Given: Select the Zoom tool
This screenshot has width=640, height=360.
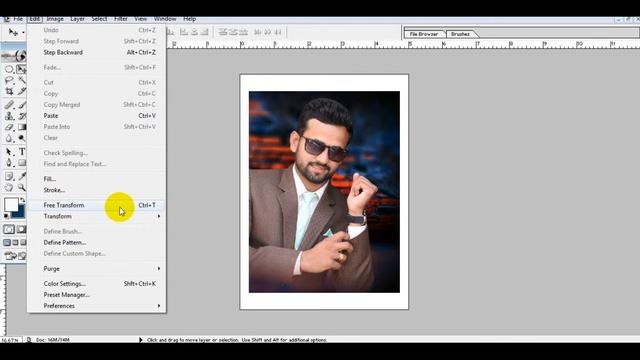Looking at the screenshot, I should coord(21,188).
